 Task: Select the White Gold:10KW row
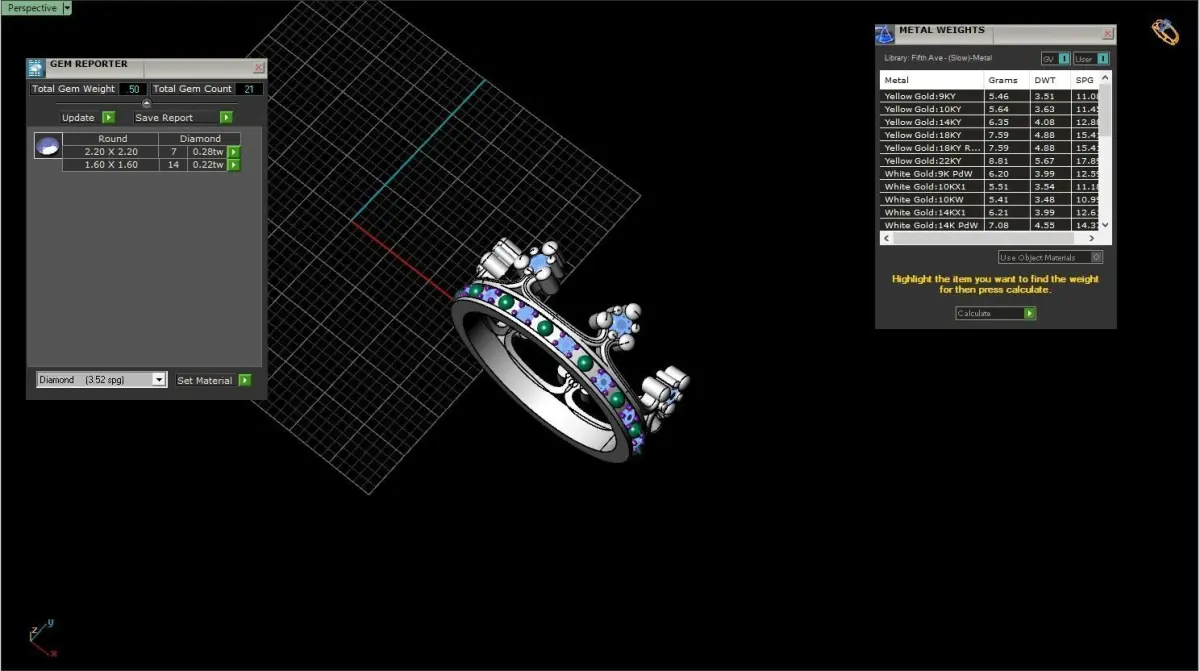pyautogui.click(x=989, y=200)
